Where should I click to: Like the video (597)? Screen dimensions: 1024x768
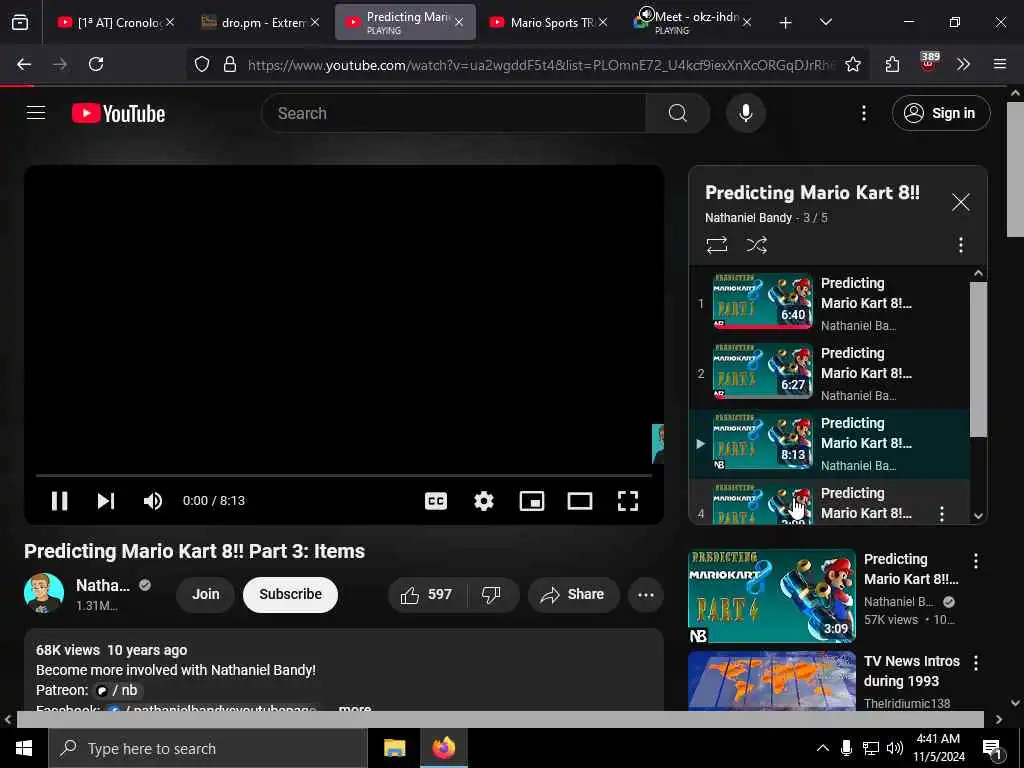pos(427,594)
